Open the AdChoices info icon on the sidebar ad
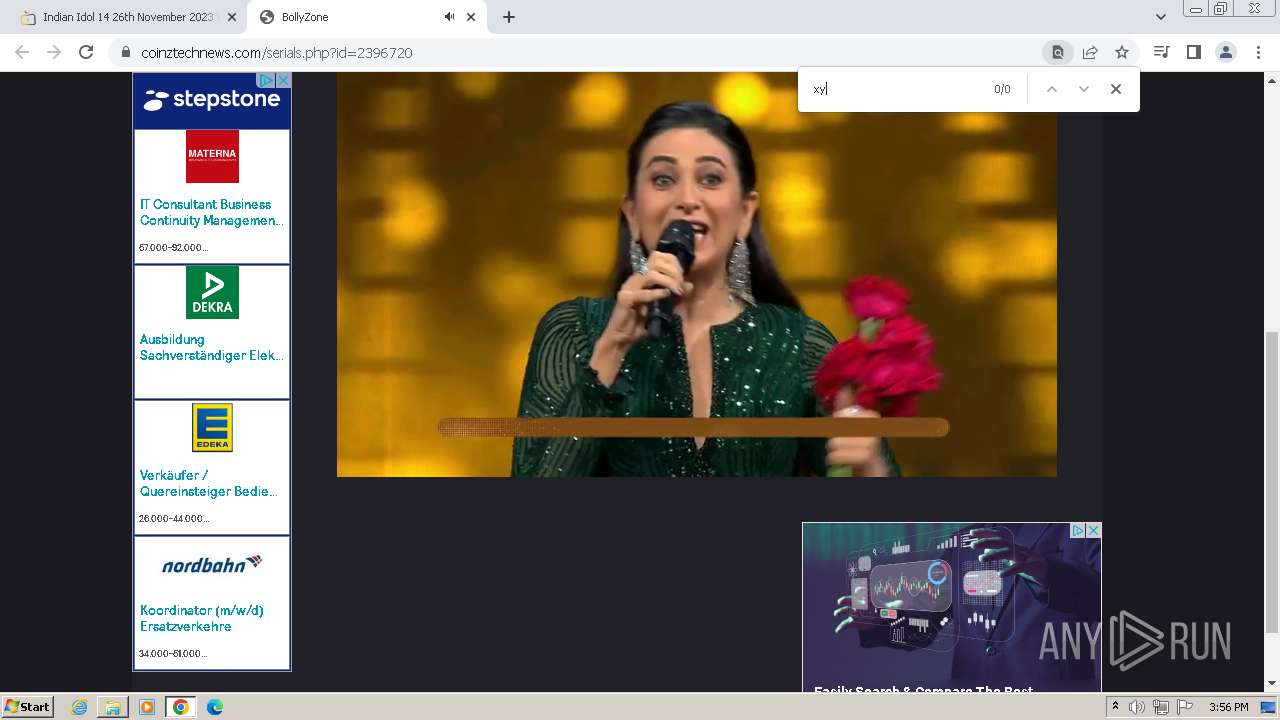The height and width of the screenshot is (720, 1280). tap(267, 80)
